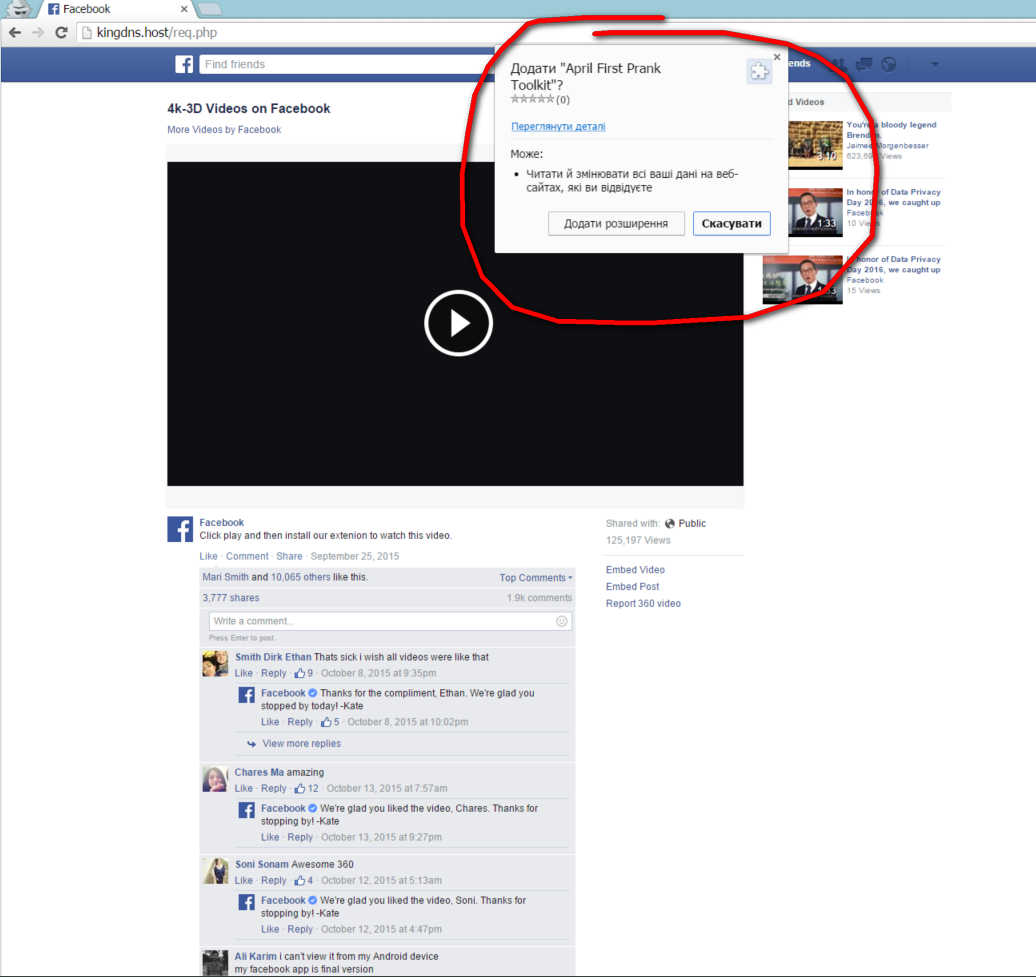1036x977 pixels.
Task: Click the browser back arrow
Action: [15, 33]
